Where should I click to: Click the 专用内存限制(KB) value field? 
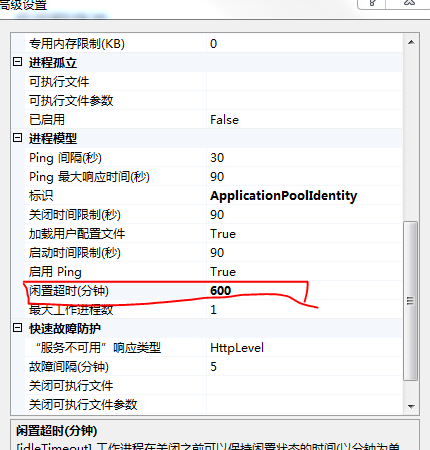point(304,43)
